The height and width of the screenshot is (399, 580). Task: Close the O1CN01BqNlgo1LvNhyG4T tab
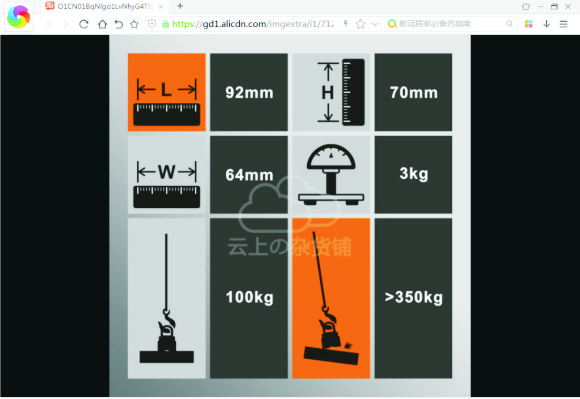tap(161, 7)
